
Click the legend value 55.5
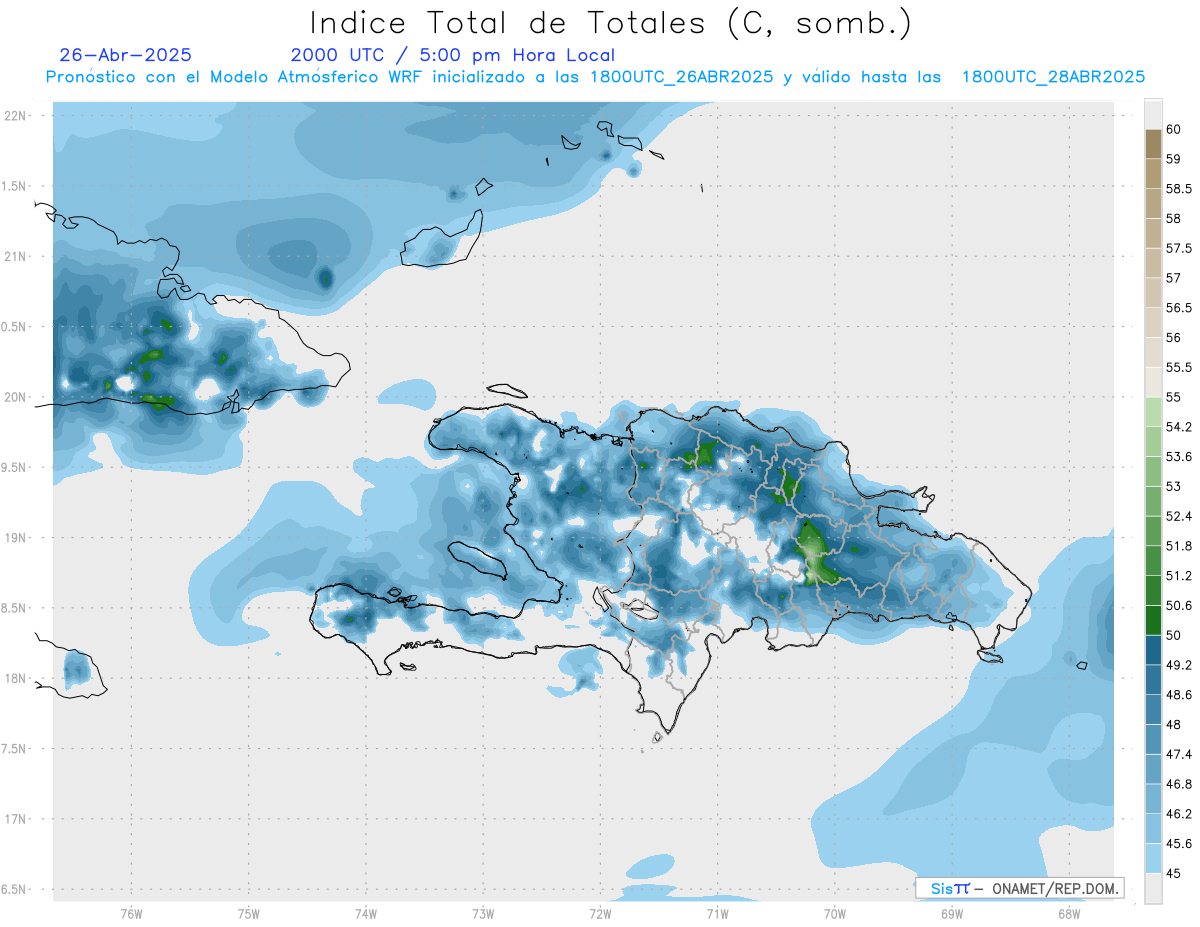(x=1178, y=368)
